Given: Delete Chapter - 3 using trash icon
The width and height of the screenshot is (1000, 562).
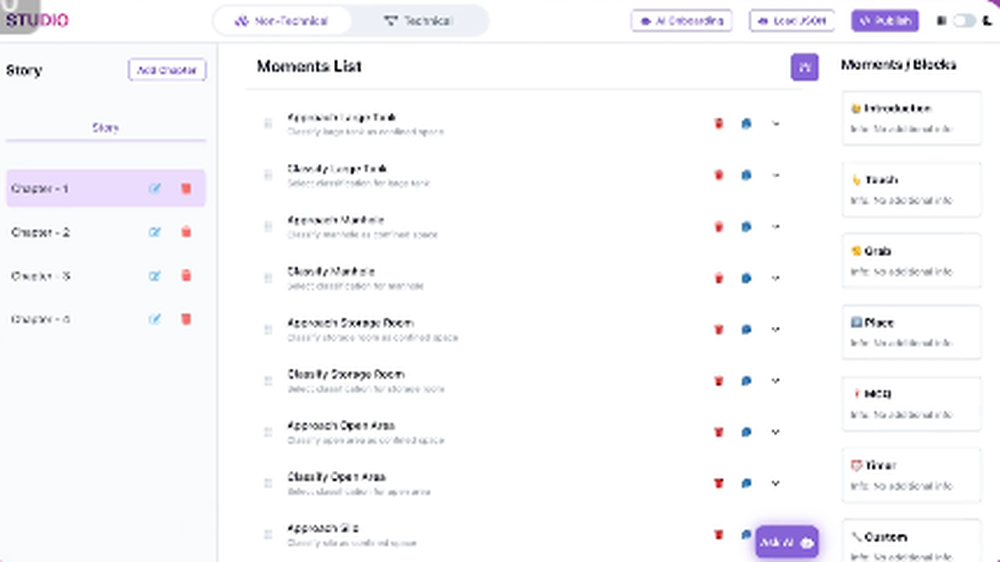Looking at the screenshot, I should (x=185, y=276).
